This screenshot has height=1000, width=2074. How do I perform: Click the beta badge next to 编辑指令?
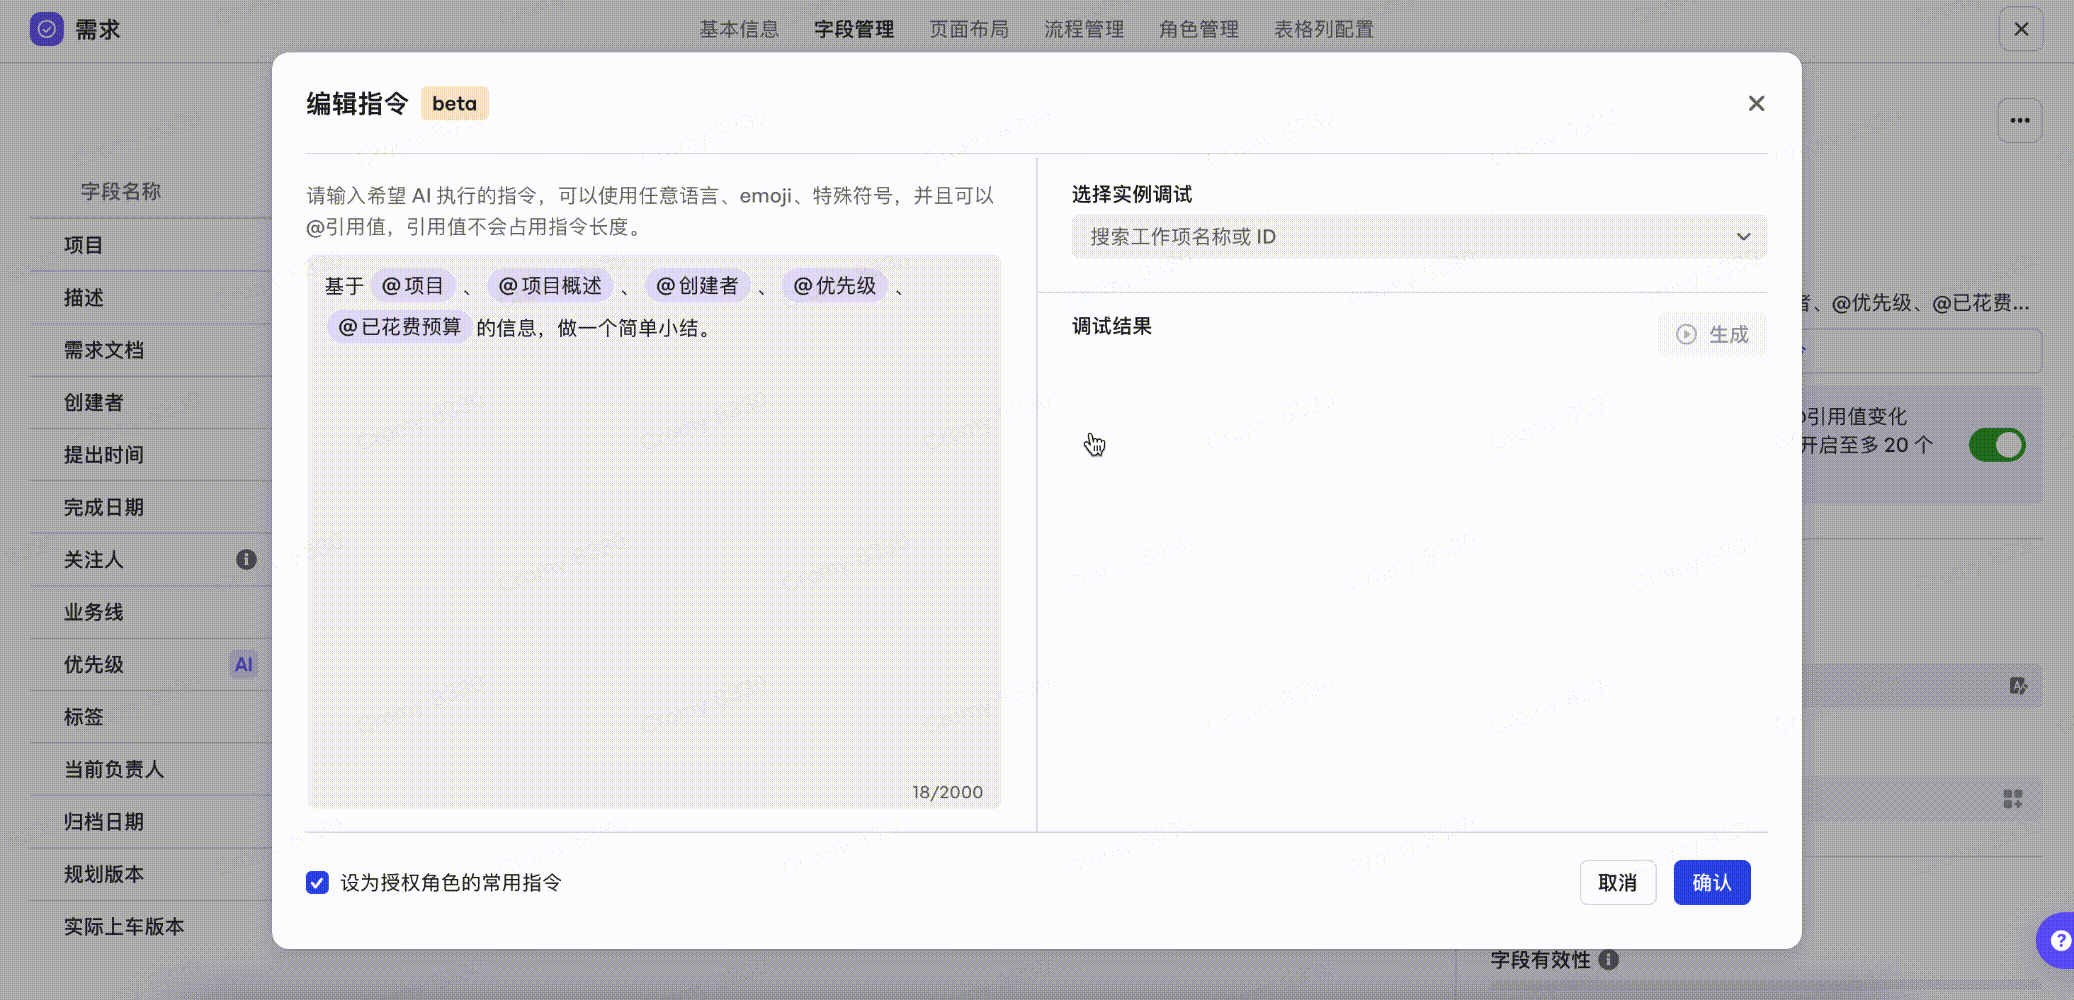[x=454, y=103]
